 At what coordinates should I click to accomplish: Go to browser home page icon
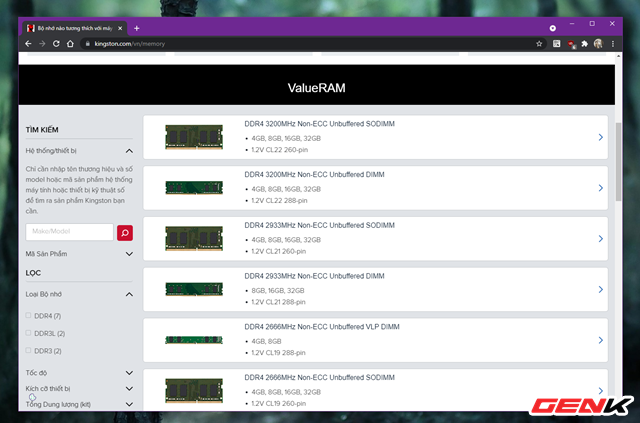pyautogui.click(x=70, y=44)
